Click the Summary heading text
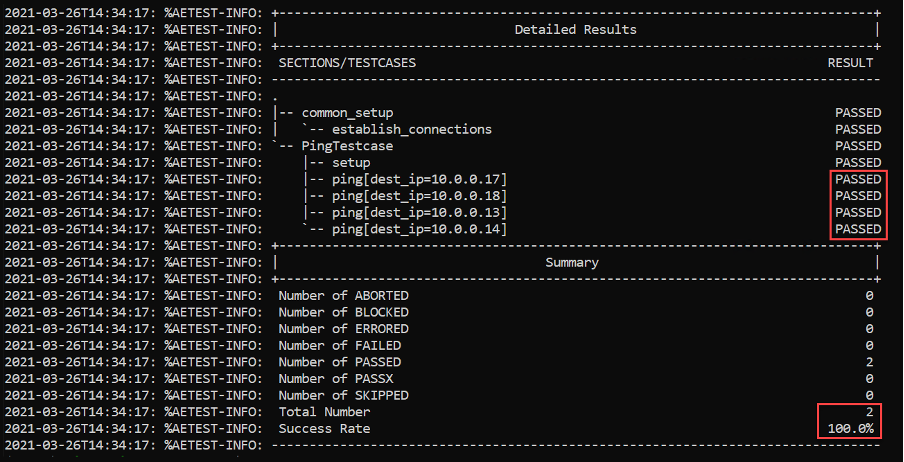The height and width of the screenshot is (462, 904). point(572,263)
